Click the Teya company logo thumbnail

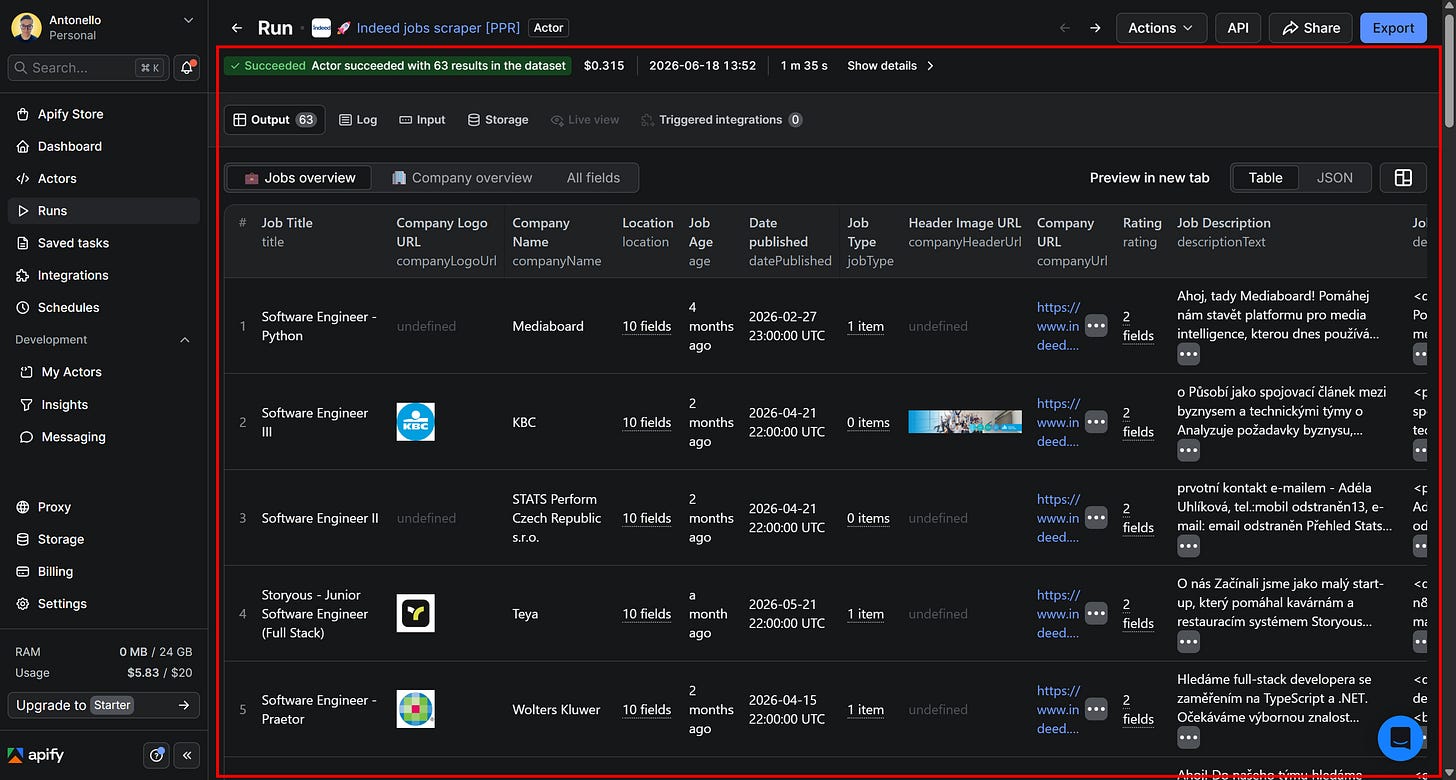click(415, 613)
